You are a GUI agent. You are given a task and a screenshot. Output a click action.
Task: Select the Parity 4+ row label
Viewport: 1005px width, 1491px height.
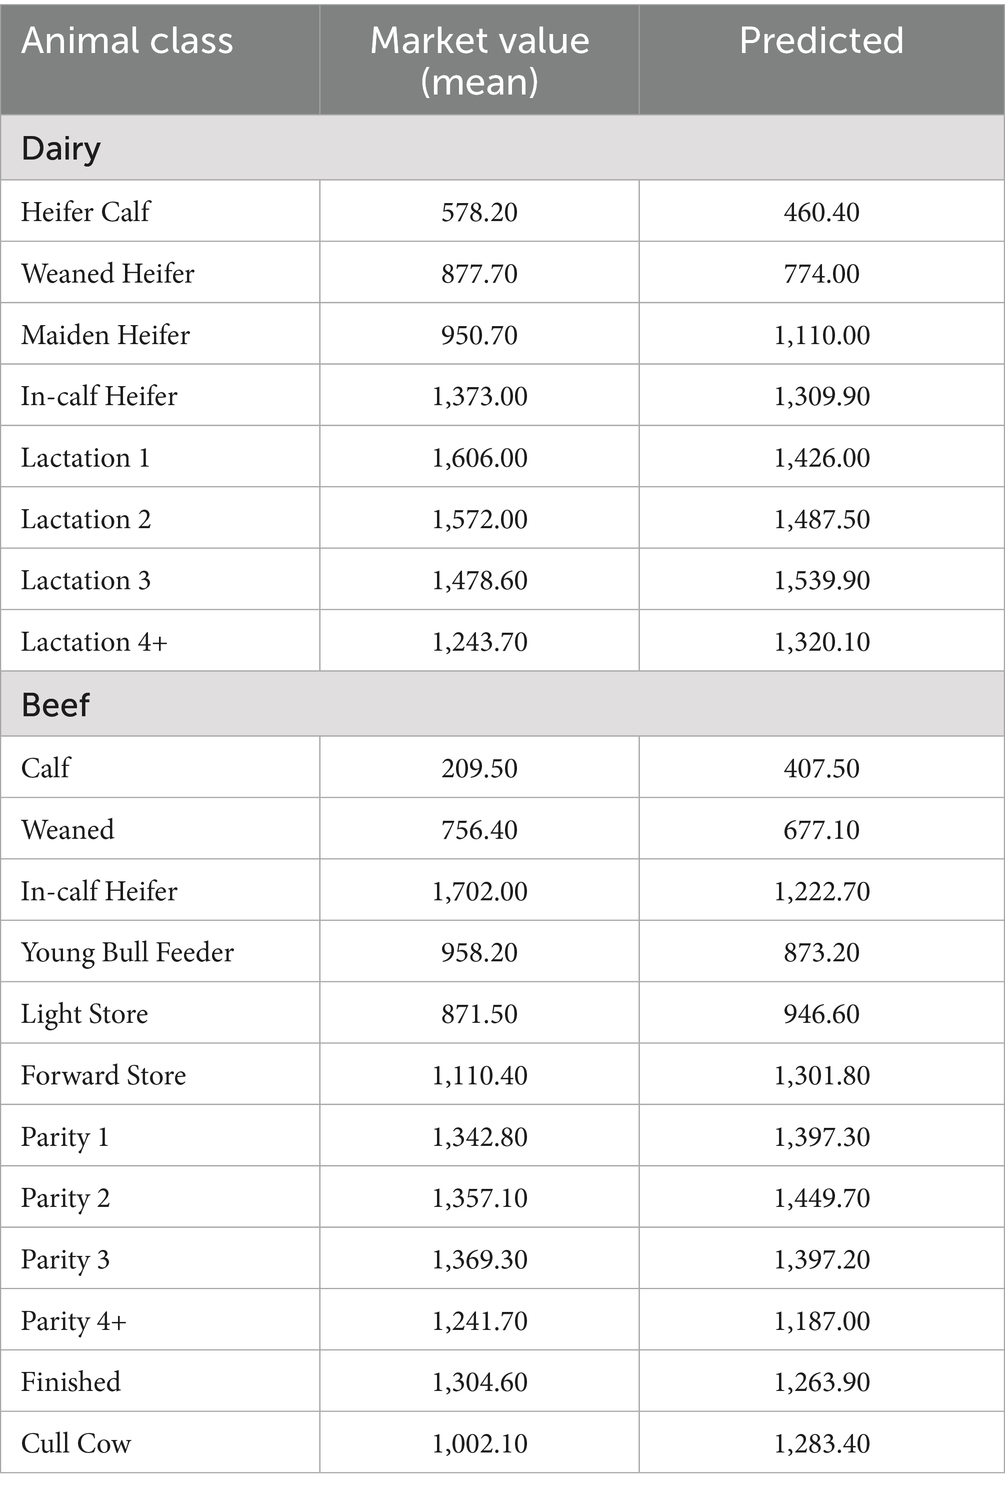[74, 1321]
